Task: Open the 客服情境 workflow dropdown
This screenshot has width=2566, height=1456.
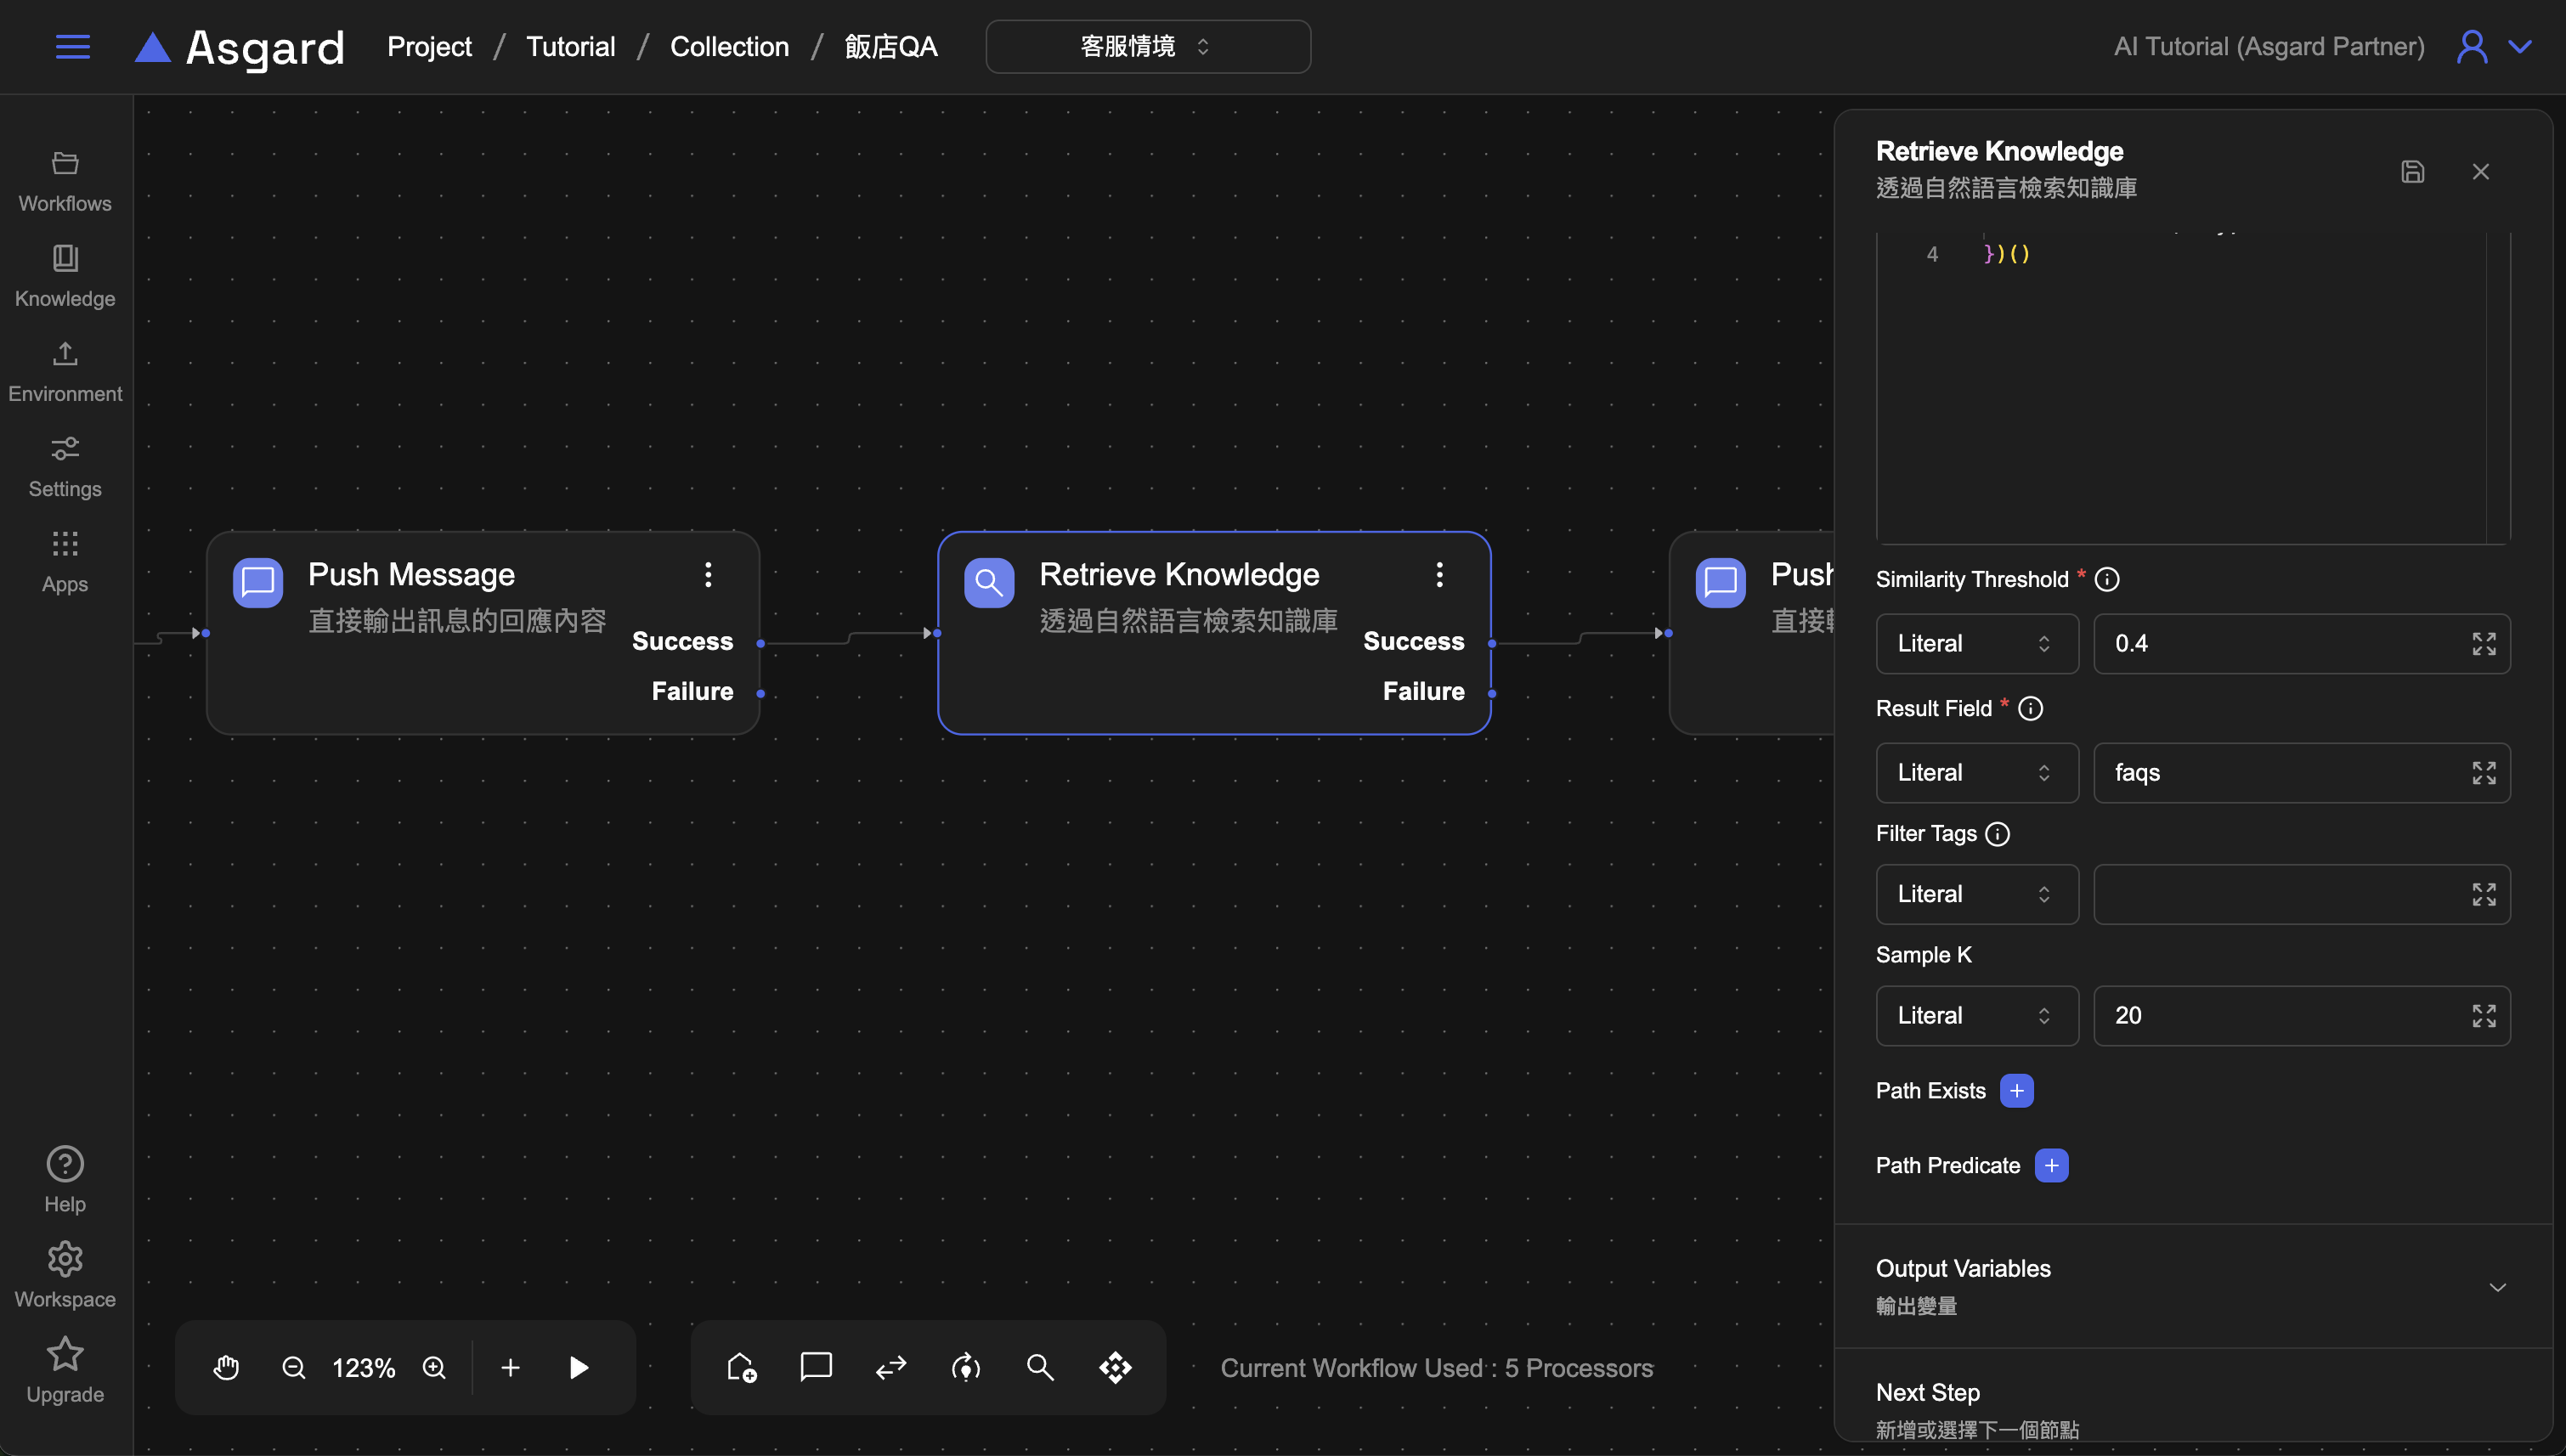Action: (1147, 46)
